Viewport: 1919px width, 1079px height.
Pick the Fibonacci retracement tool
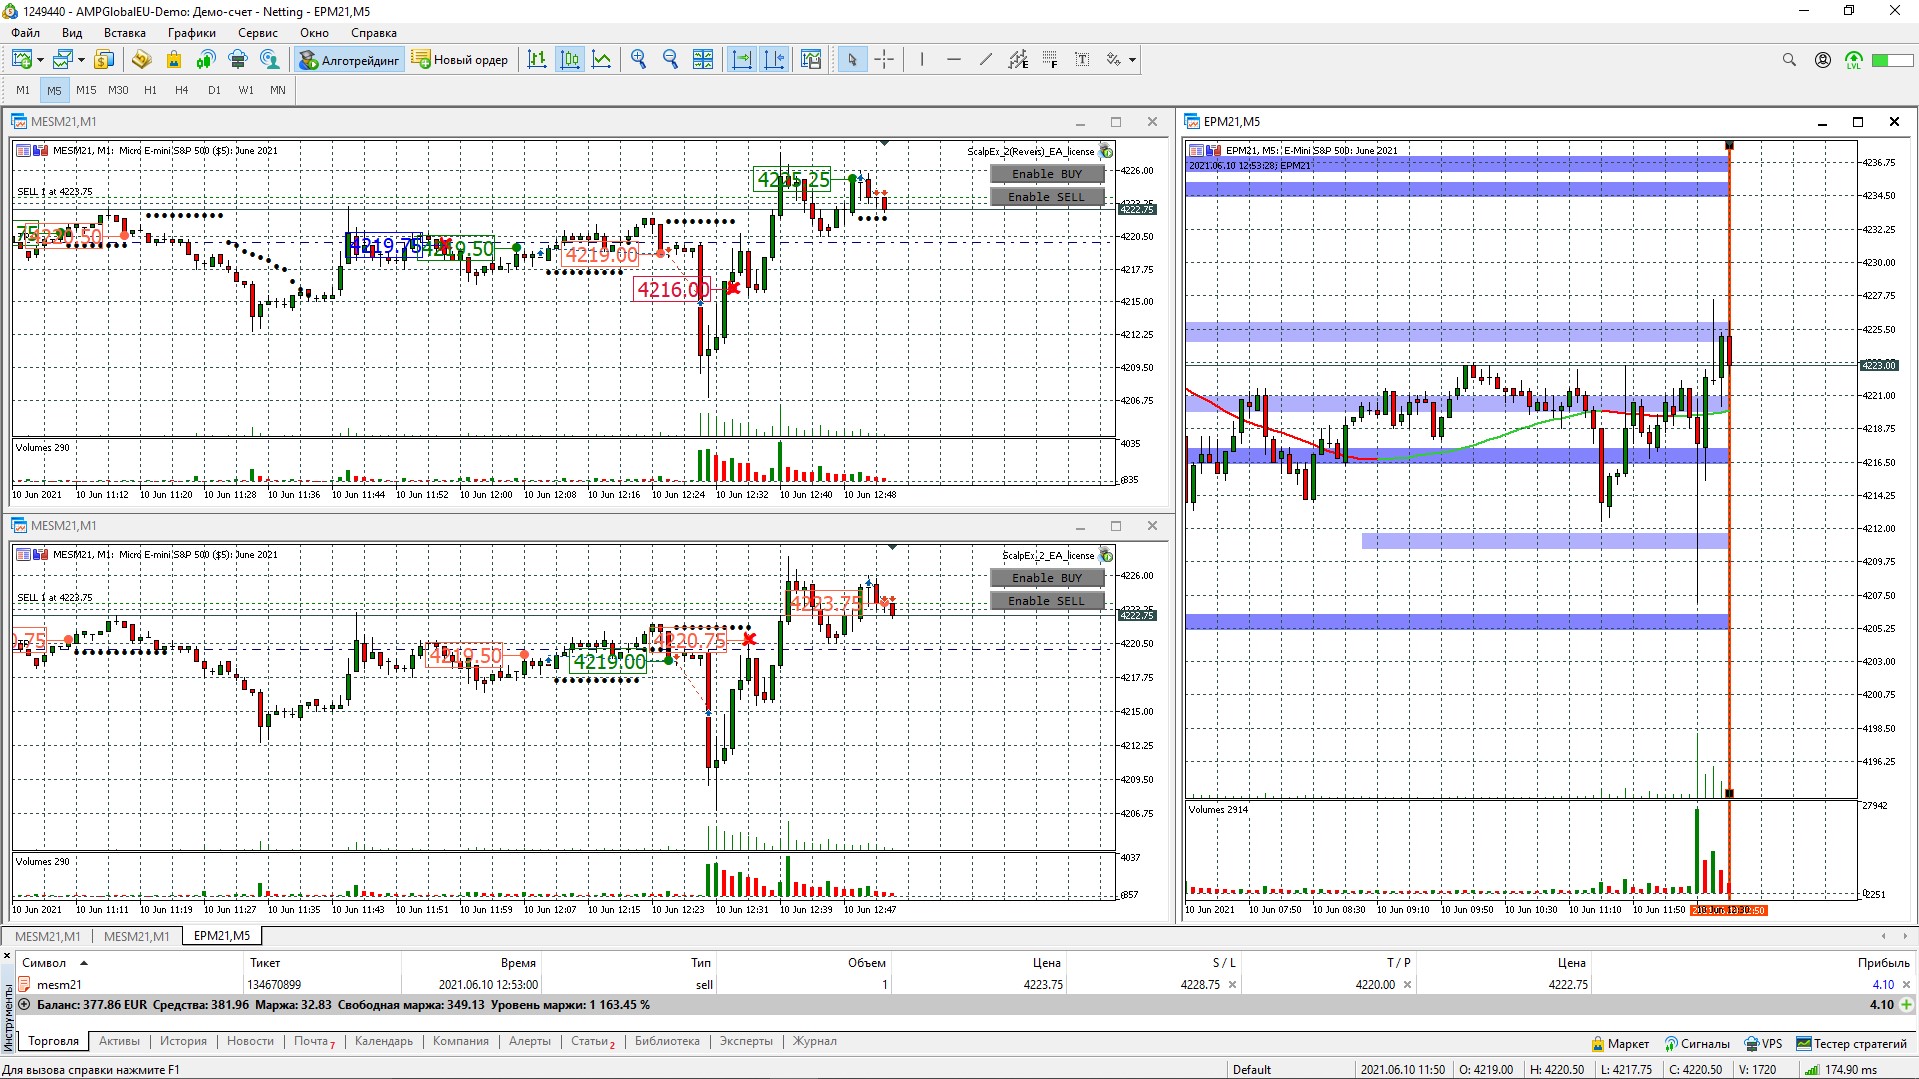(x=1050, y=60)
